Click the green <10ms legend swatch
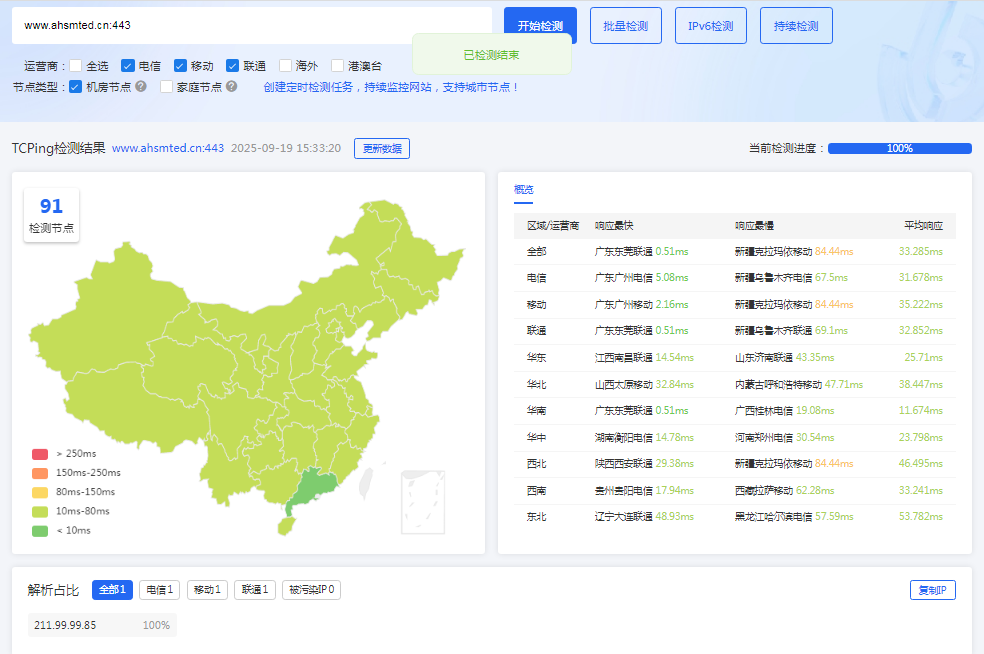984x654 pixels. [40, 530]
